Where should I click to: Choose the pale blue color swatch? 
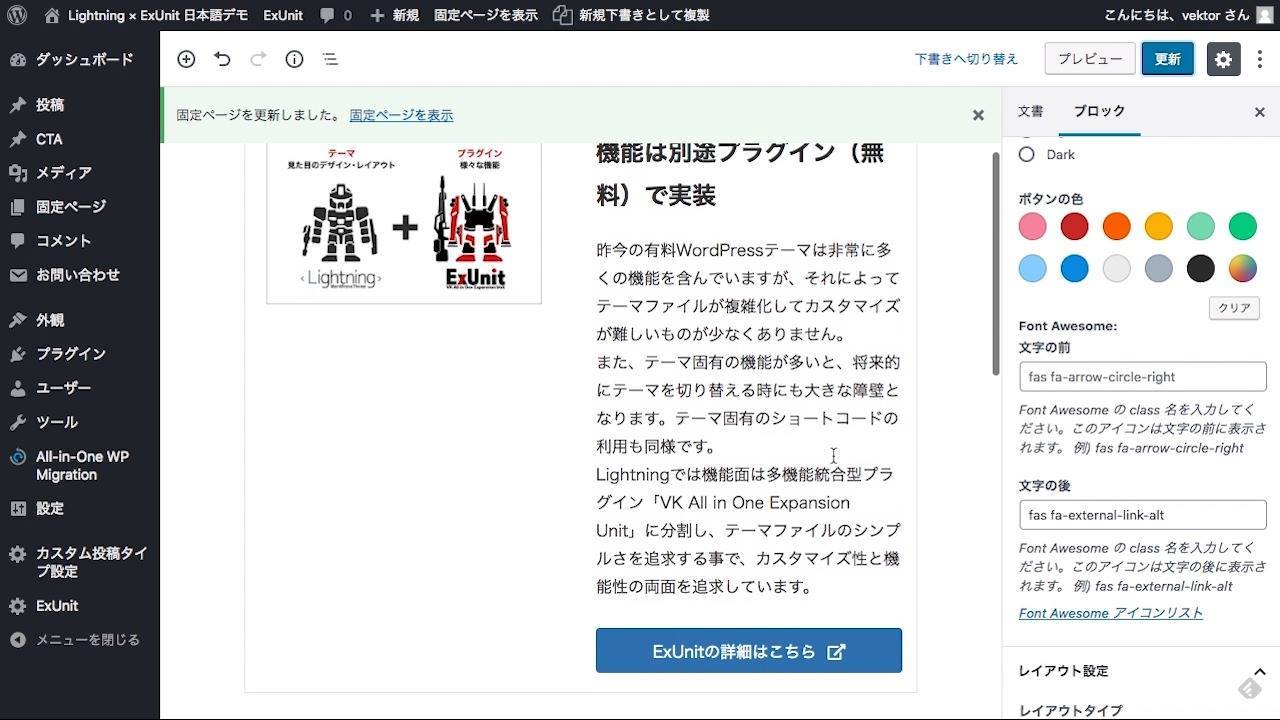coord(1032,268)
